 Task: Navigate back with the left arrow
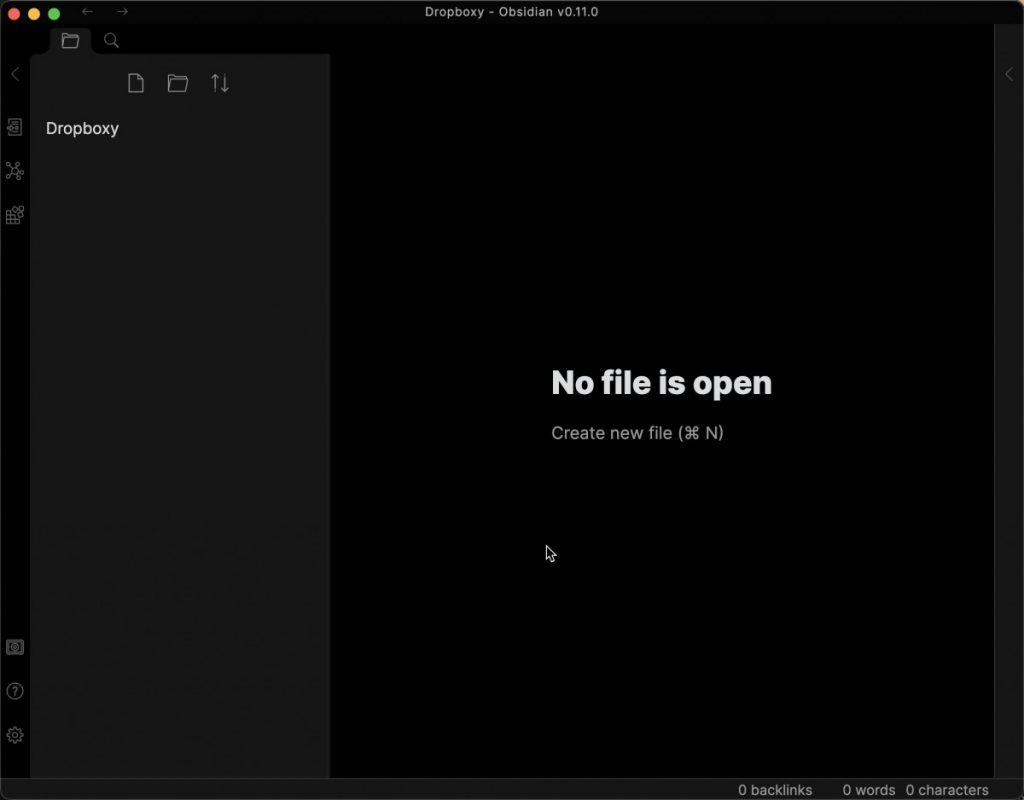87,12
